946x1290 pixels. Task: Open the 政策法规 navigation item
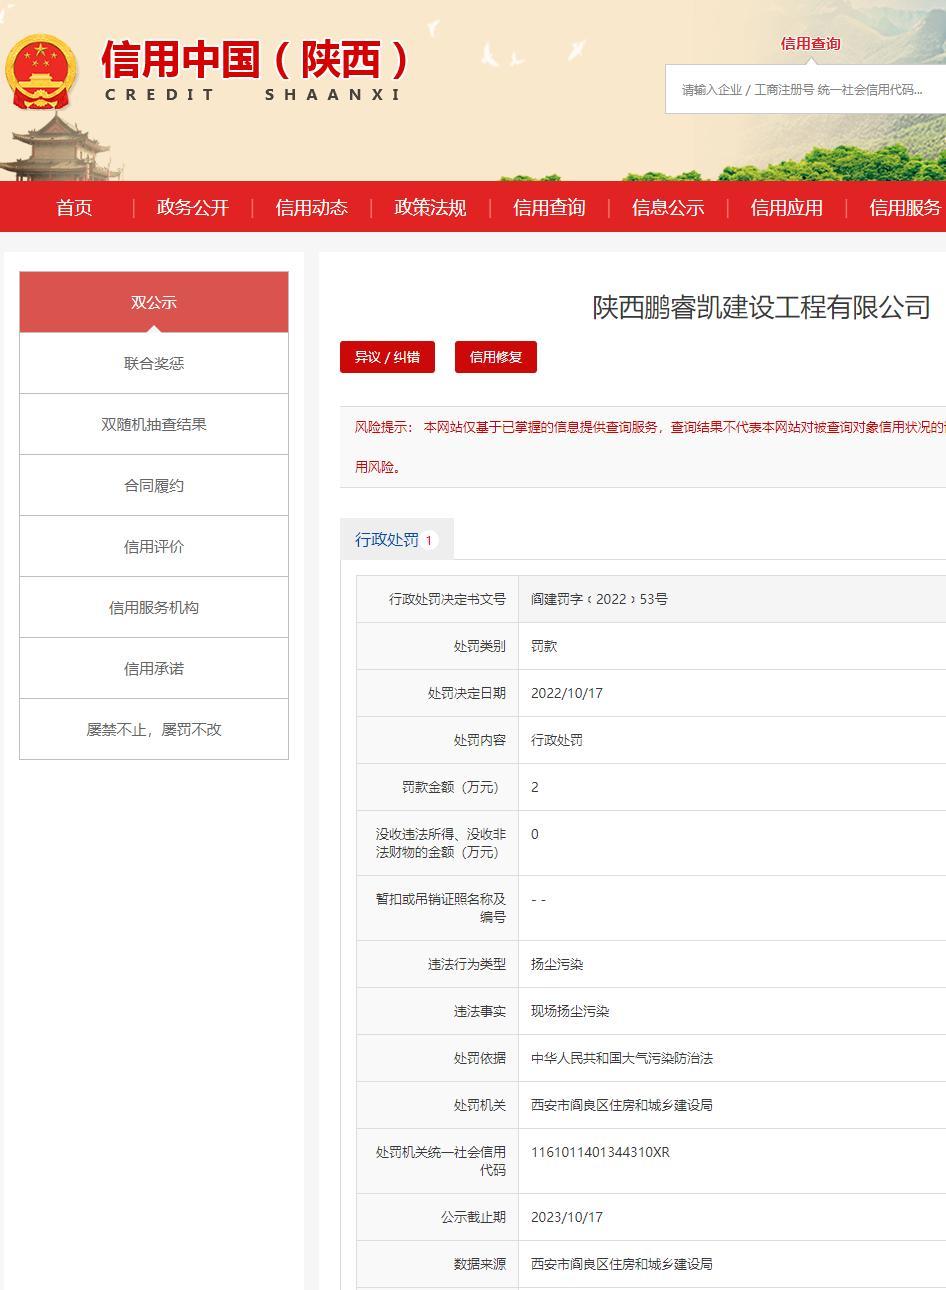[x=430, y=207]
